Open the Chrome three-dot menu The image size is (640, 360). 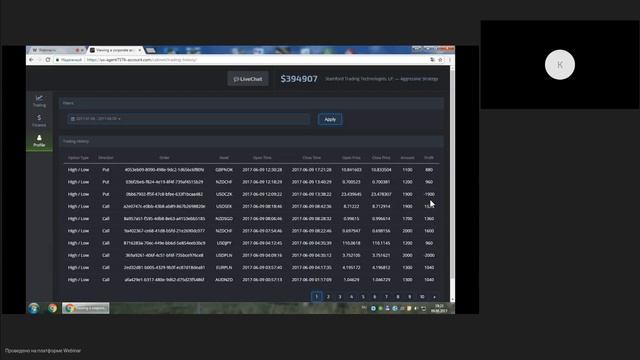[449, 60]
